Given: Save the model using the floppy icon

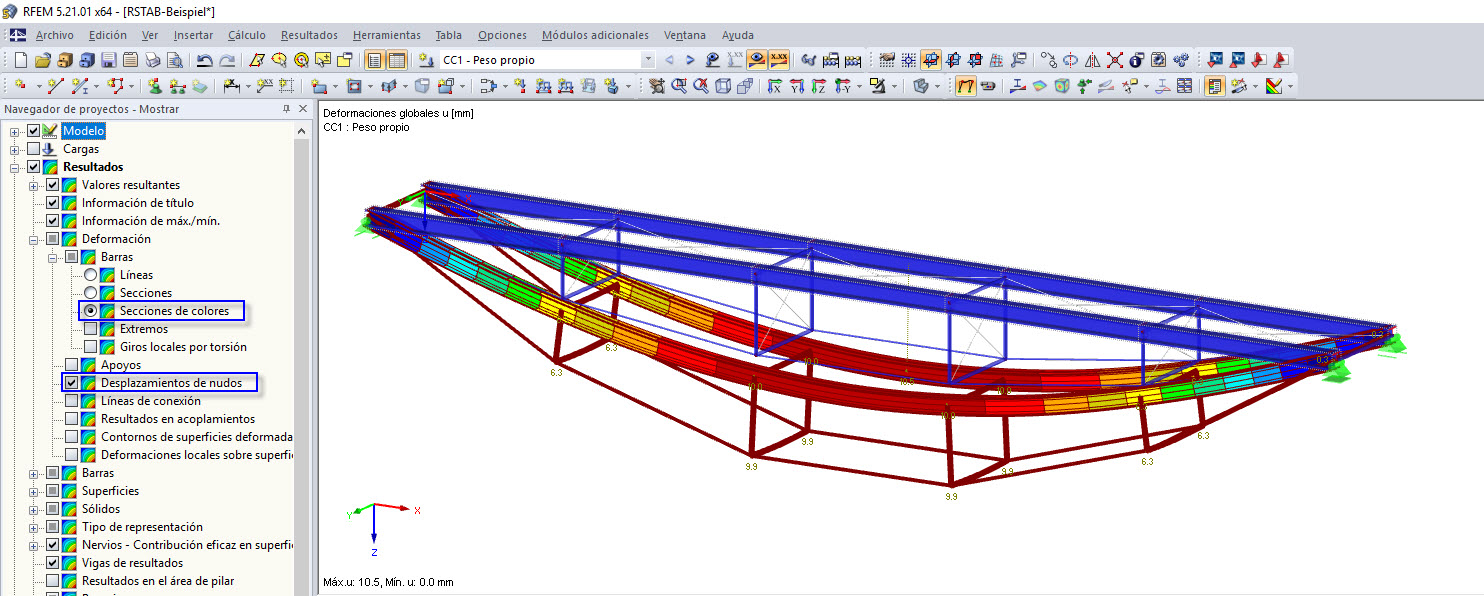Looking at the screenshot, I should [108, 60].
